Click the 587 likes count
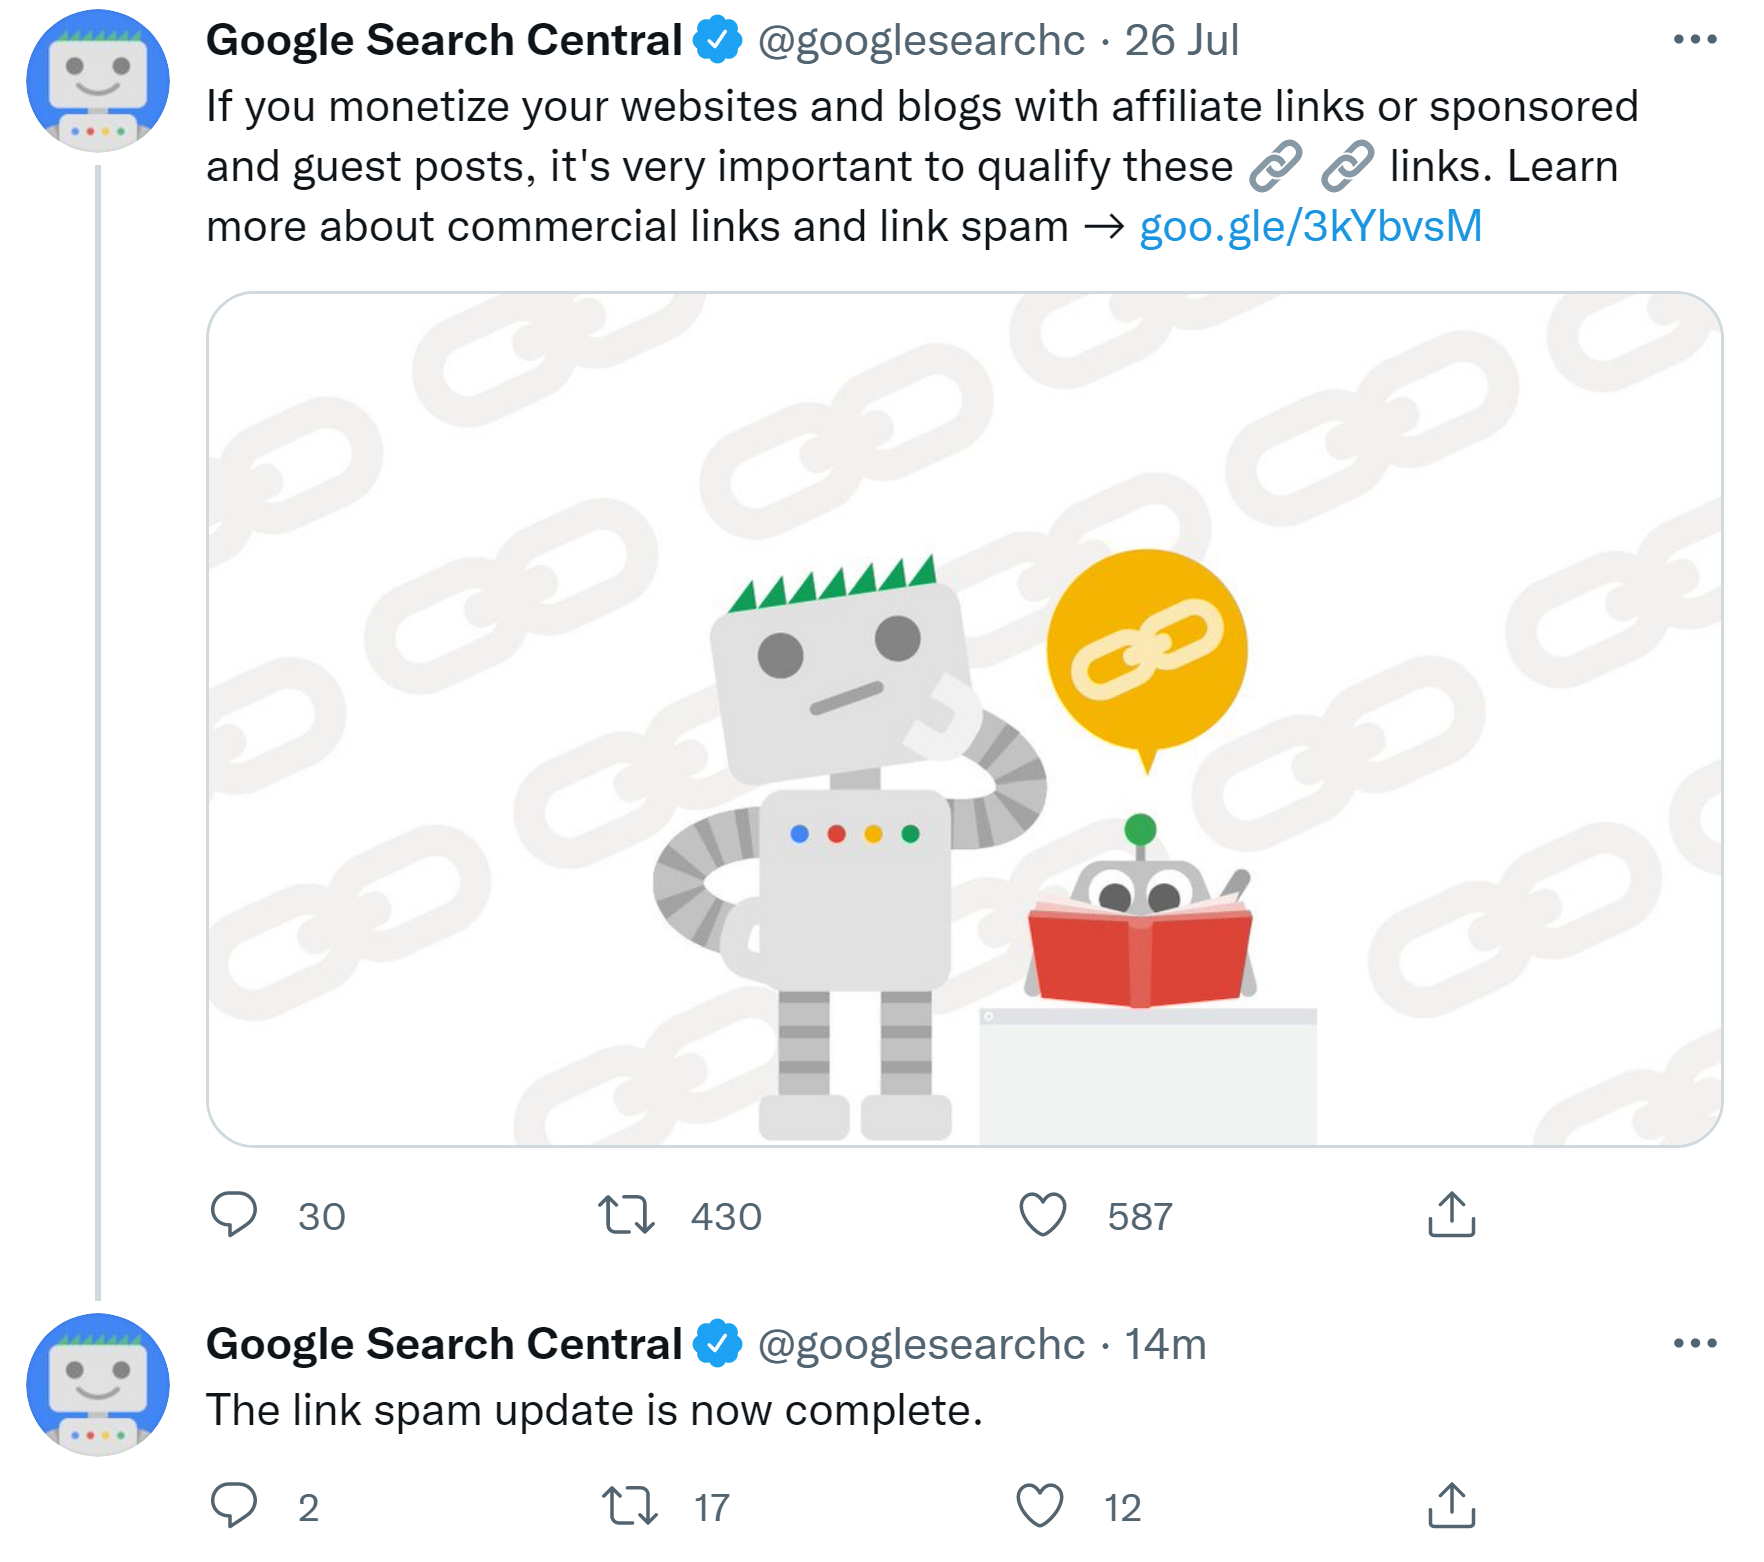Viewport: 1764px width, 1562px height. 1140,1217
